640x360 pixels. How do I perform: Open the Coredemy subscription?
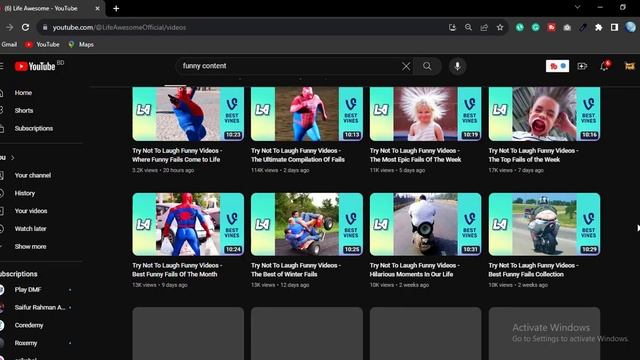pos(29,325)
